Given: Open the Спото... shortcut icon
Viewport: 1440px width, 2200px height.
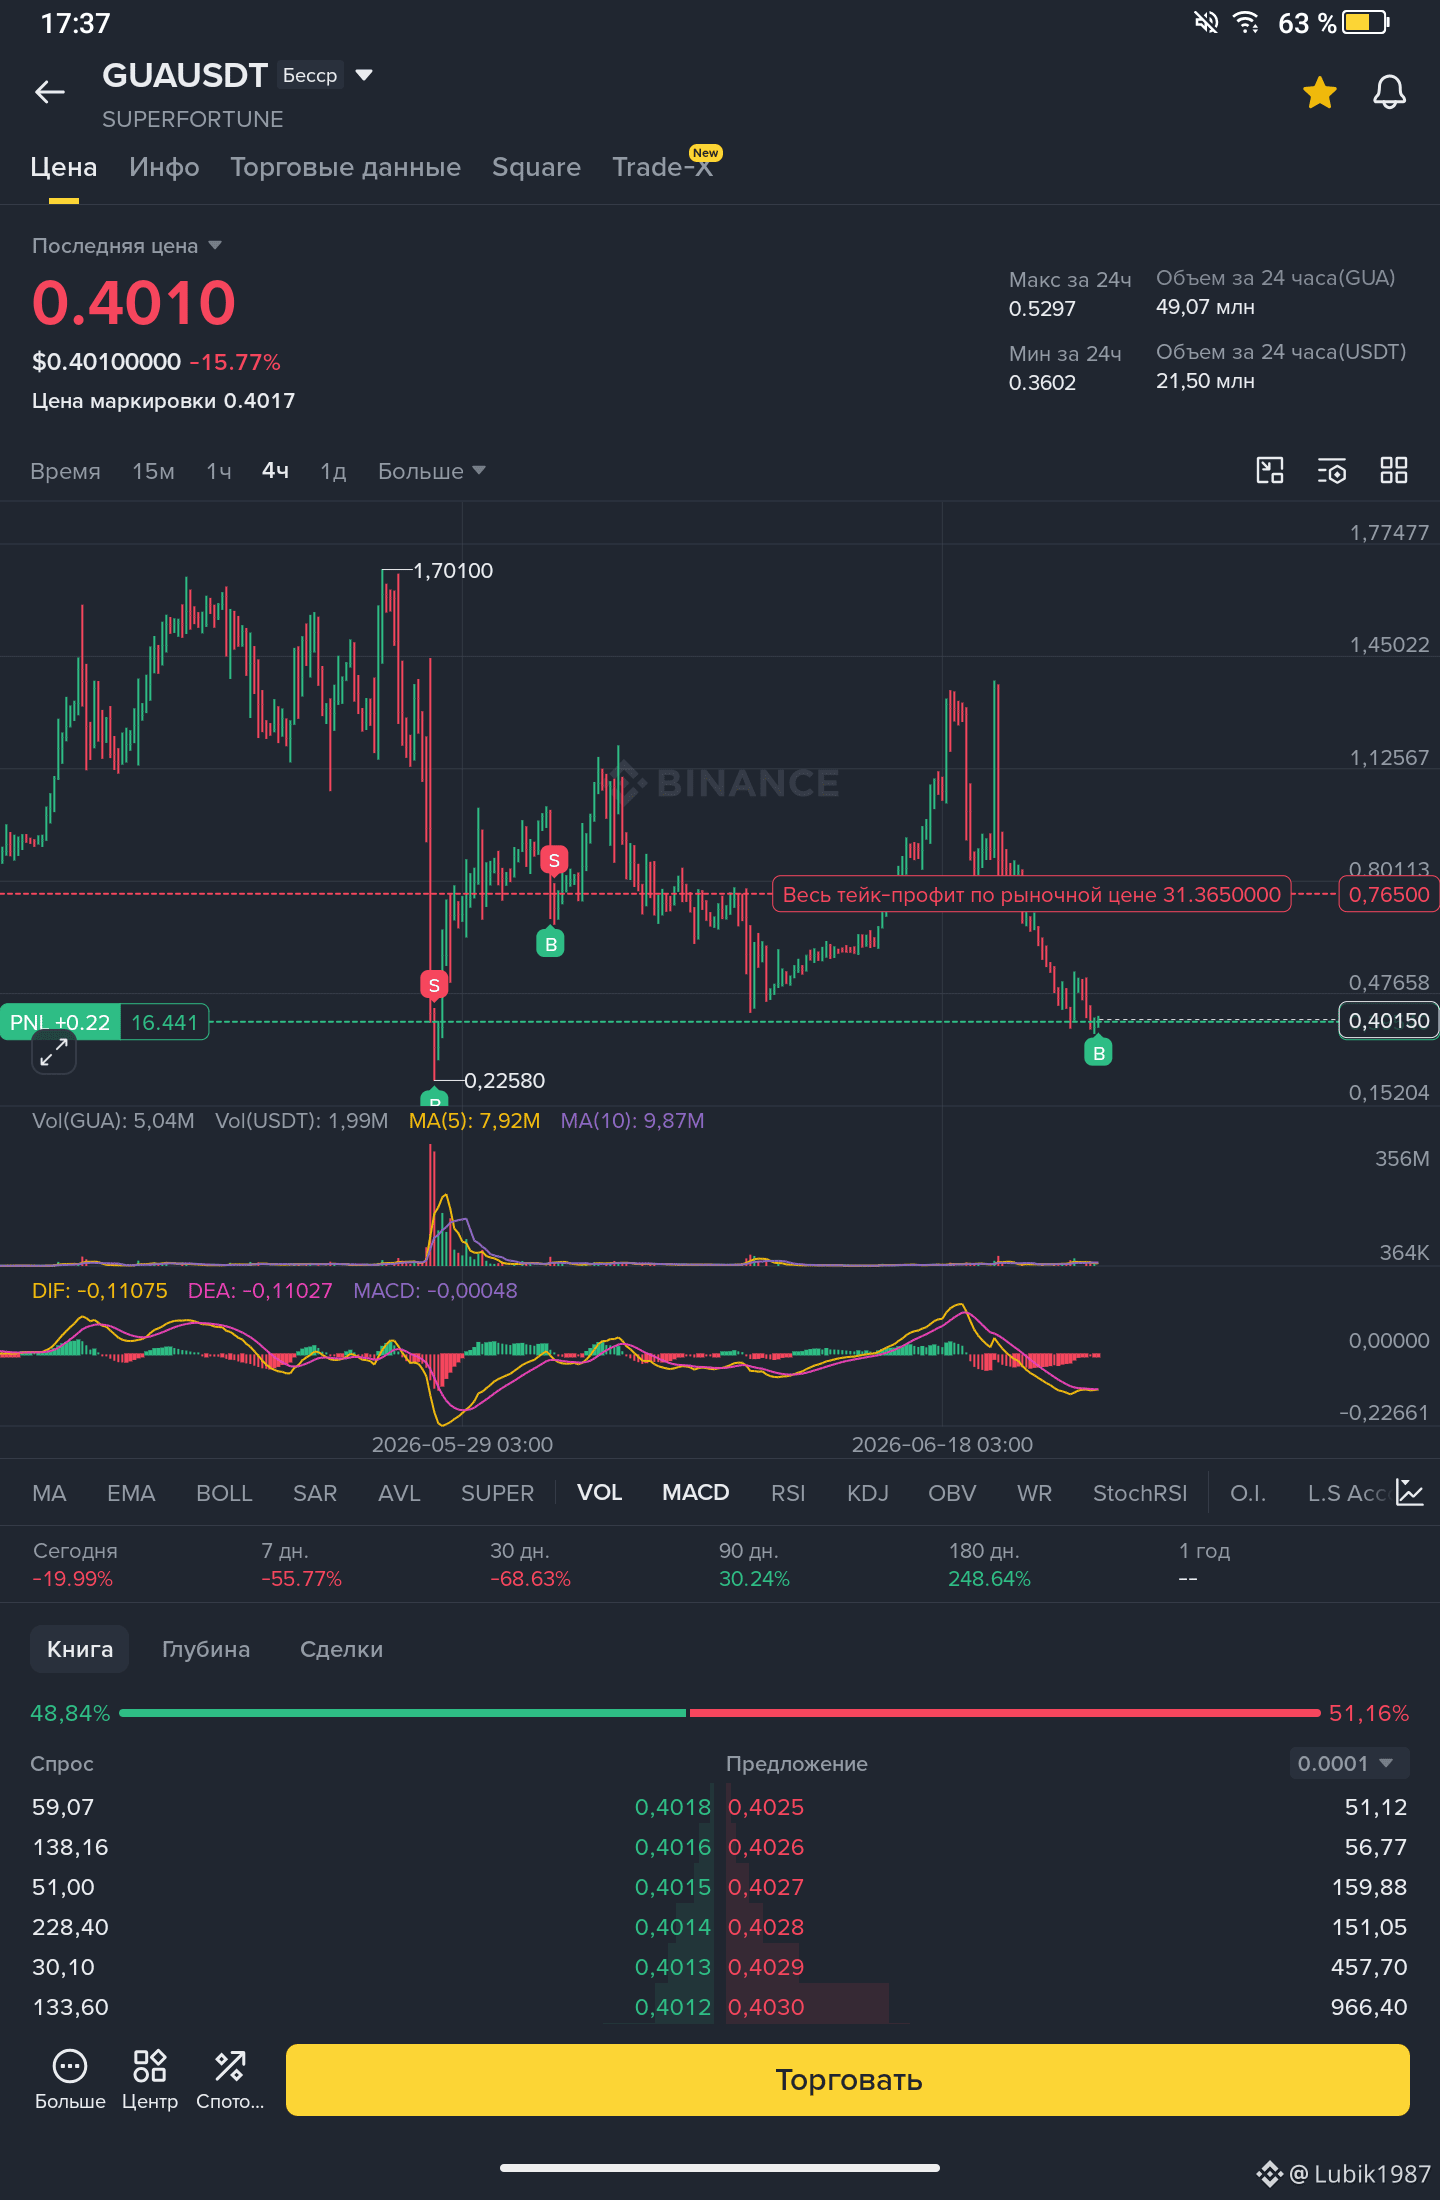Looking at the screenshot, I should point(230,2079).
